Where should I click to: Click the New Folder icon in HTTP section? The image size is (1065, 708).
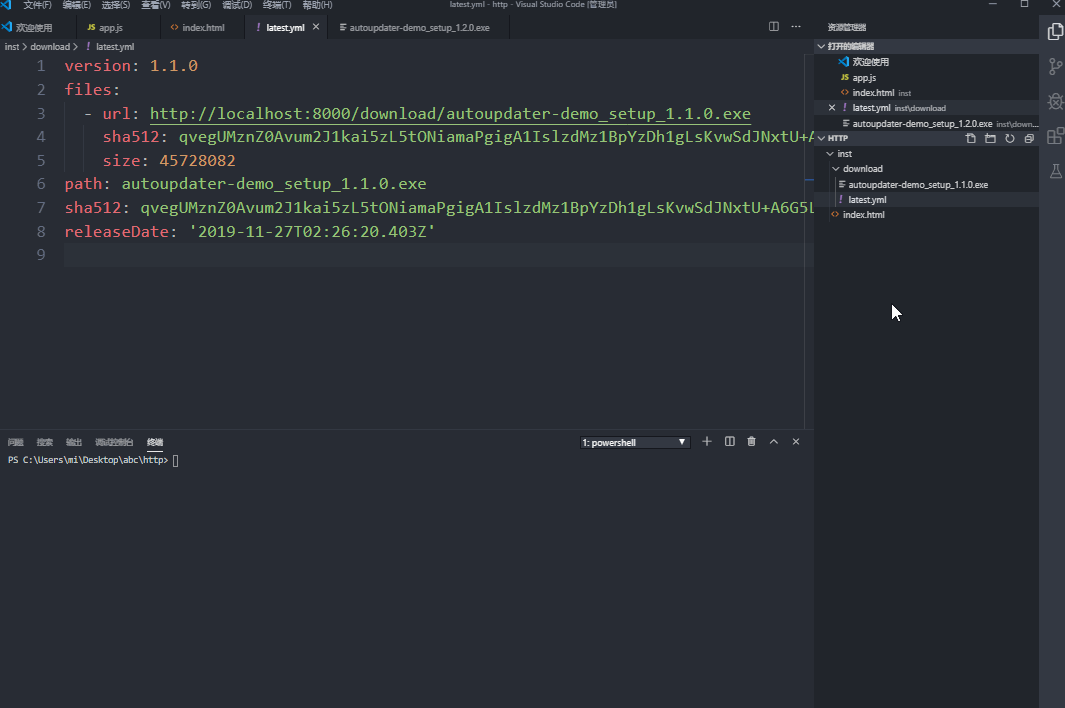(990, 138)
